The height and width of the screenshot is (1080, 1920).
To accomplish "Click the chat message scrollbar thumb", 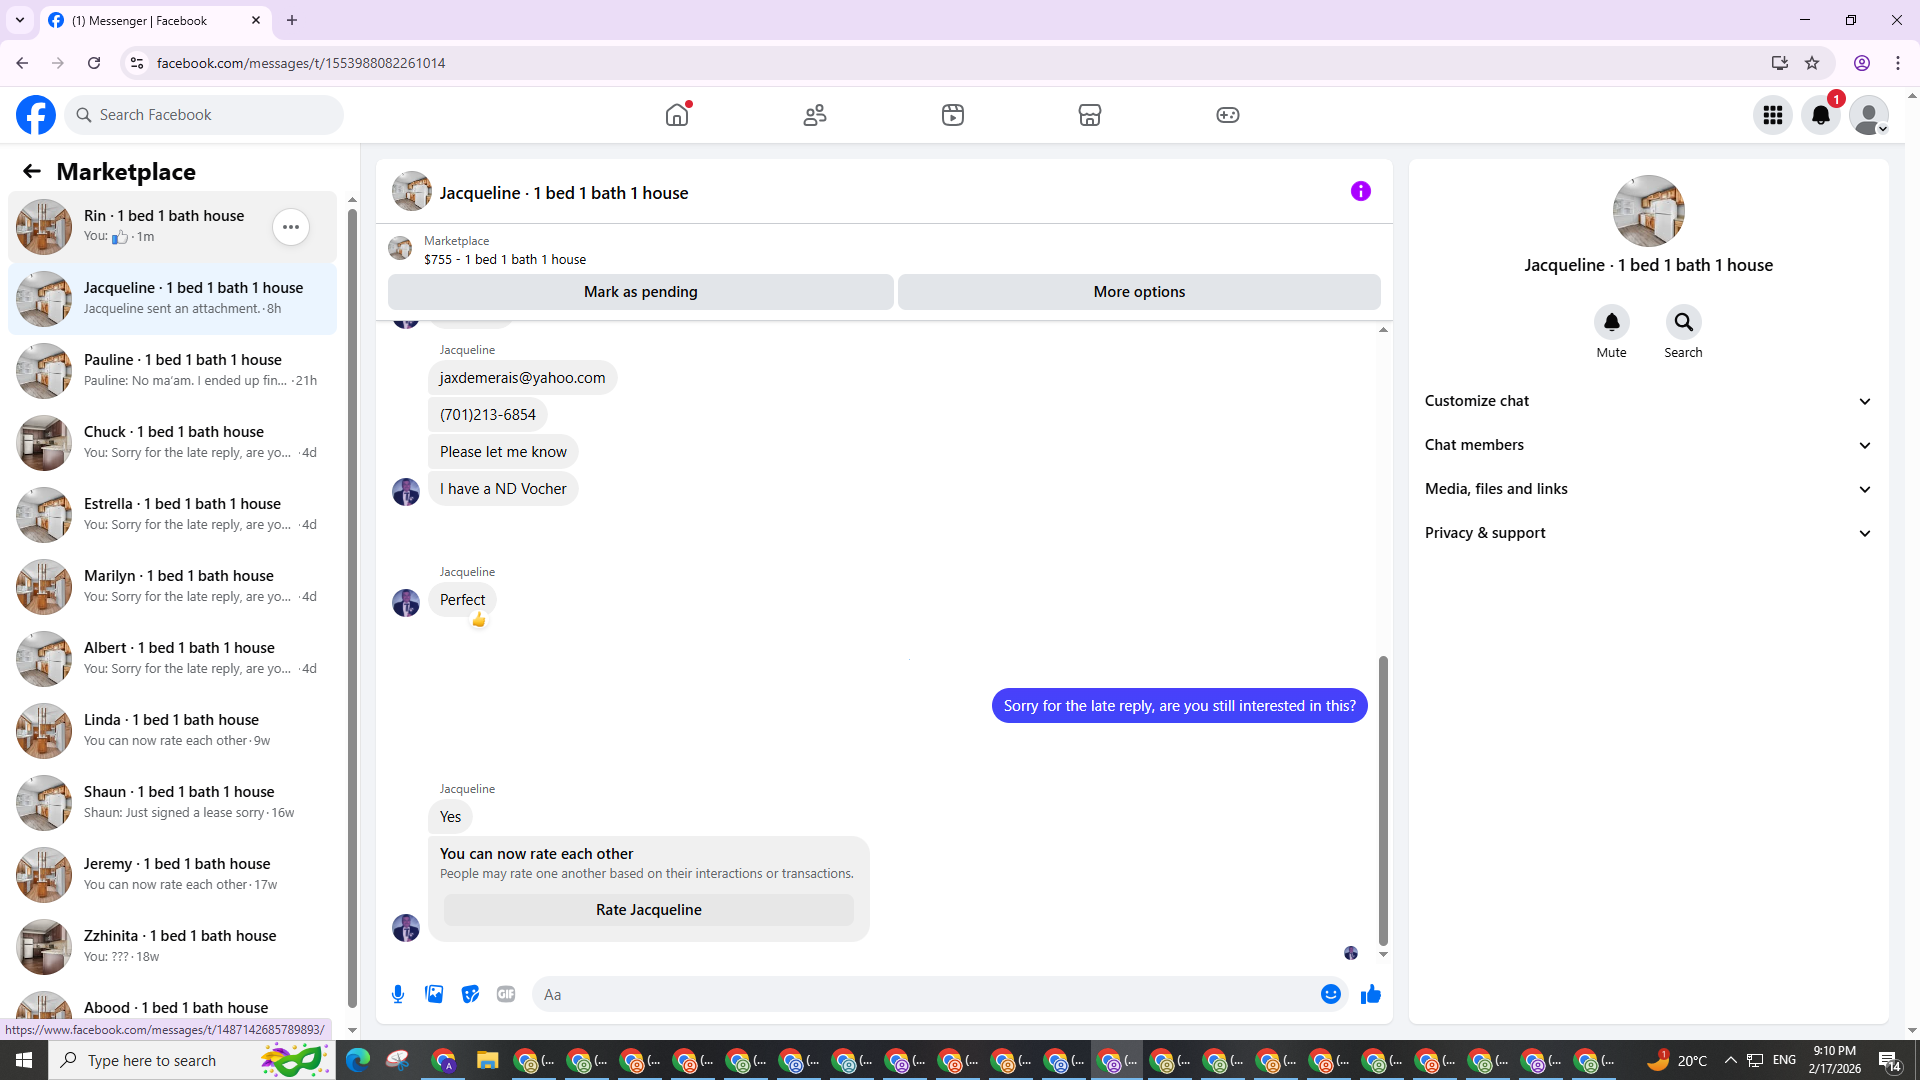I will (1383, 800).
